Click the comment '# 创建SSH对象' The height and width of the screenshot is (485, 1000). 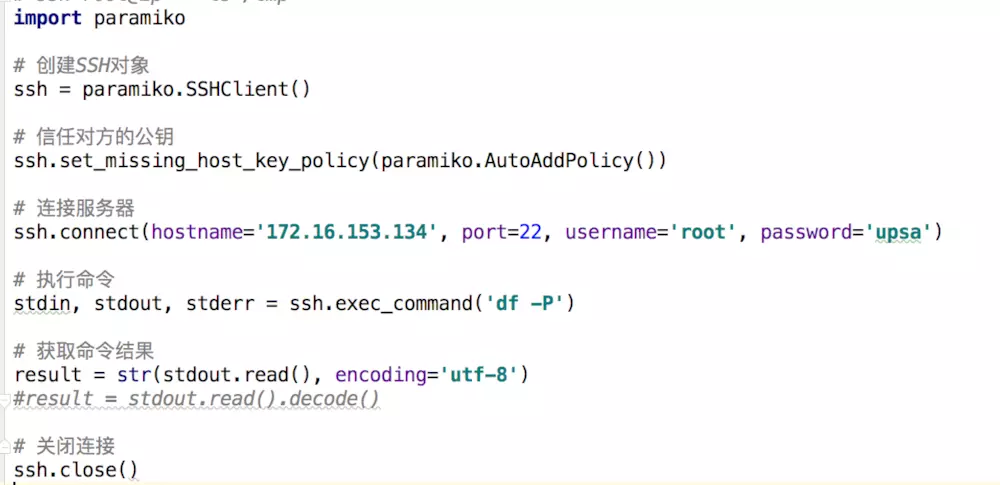point(82,65)
